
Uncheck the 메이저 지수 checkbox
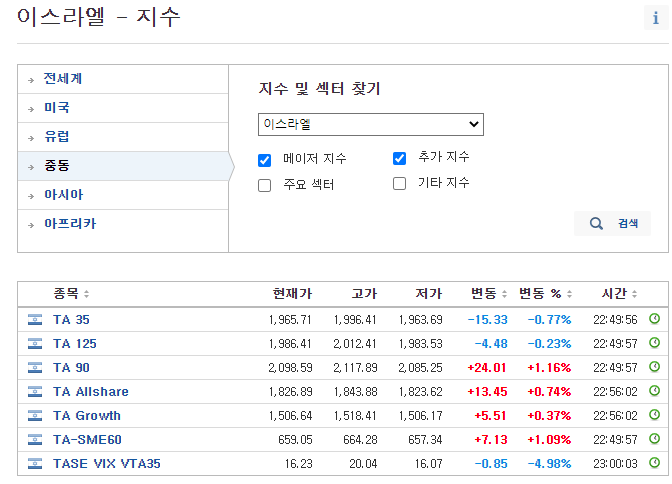click(265, 160)
